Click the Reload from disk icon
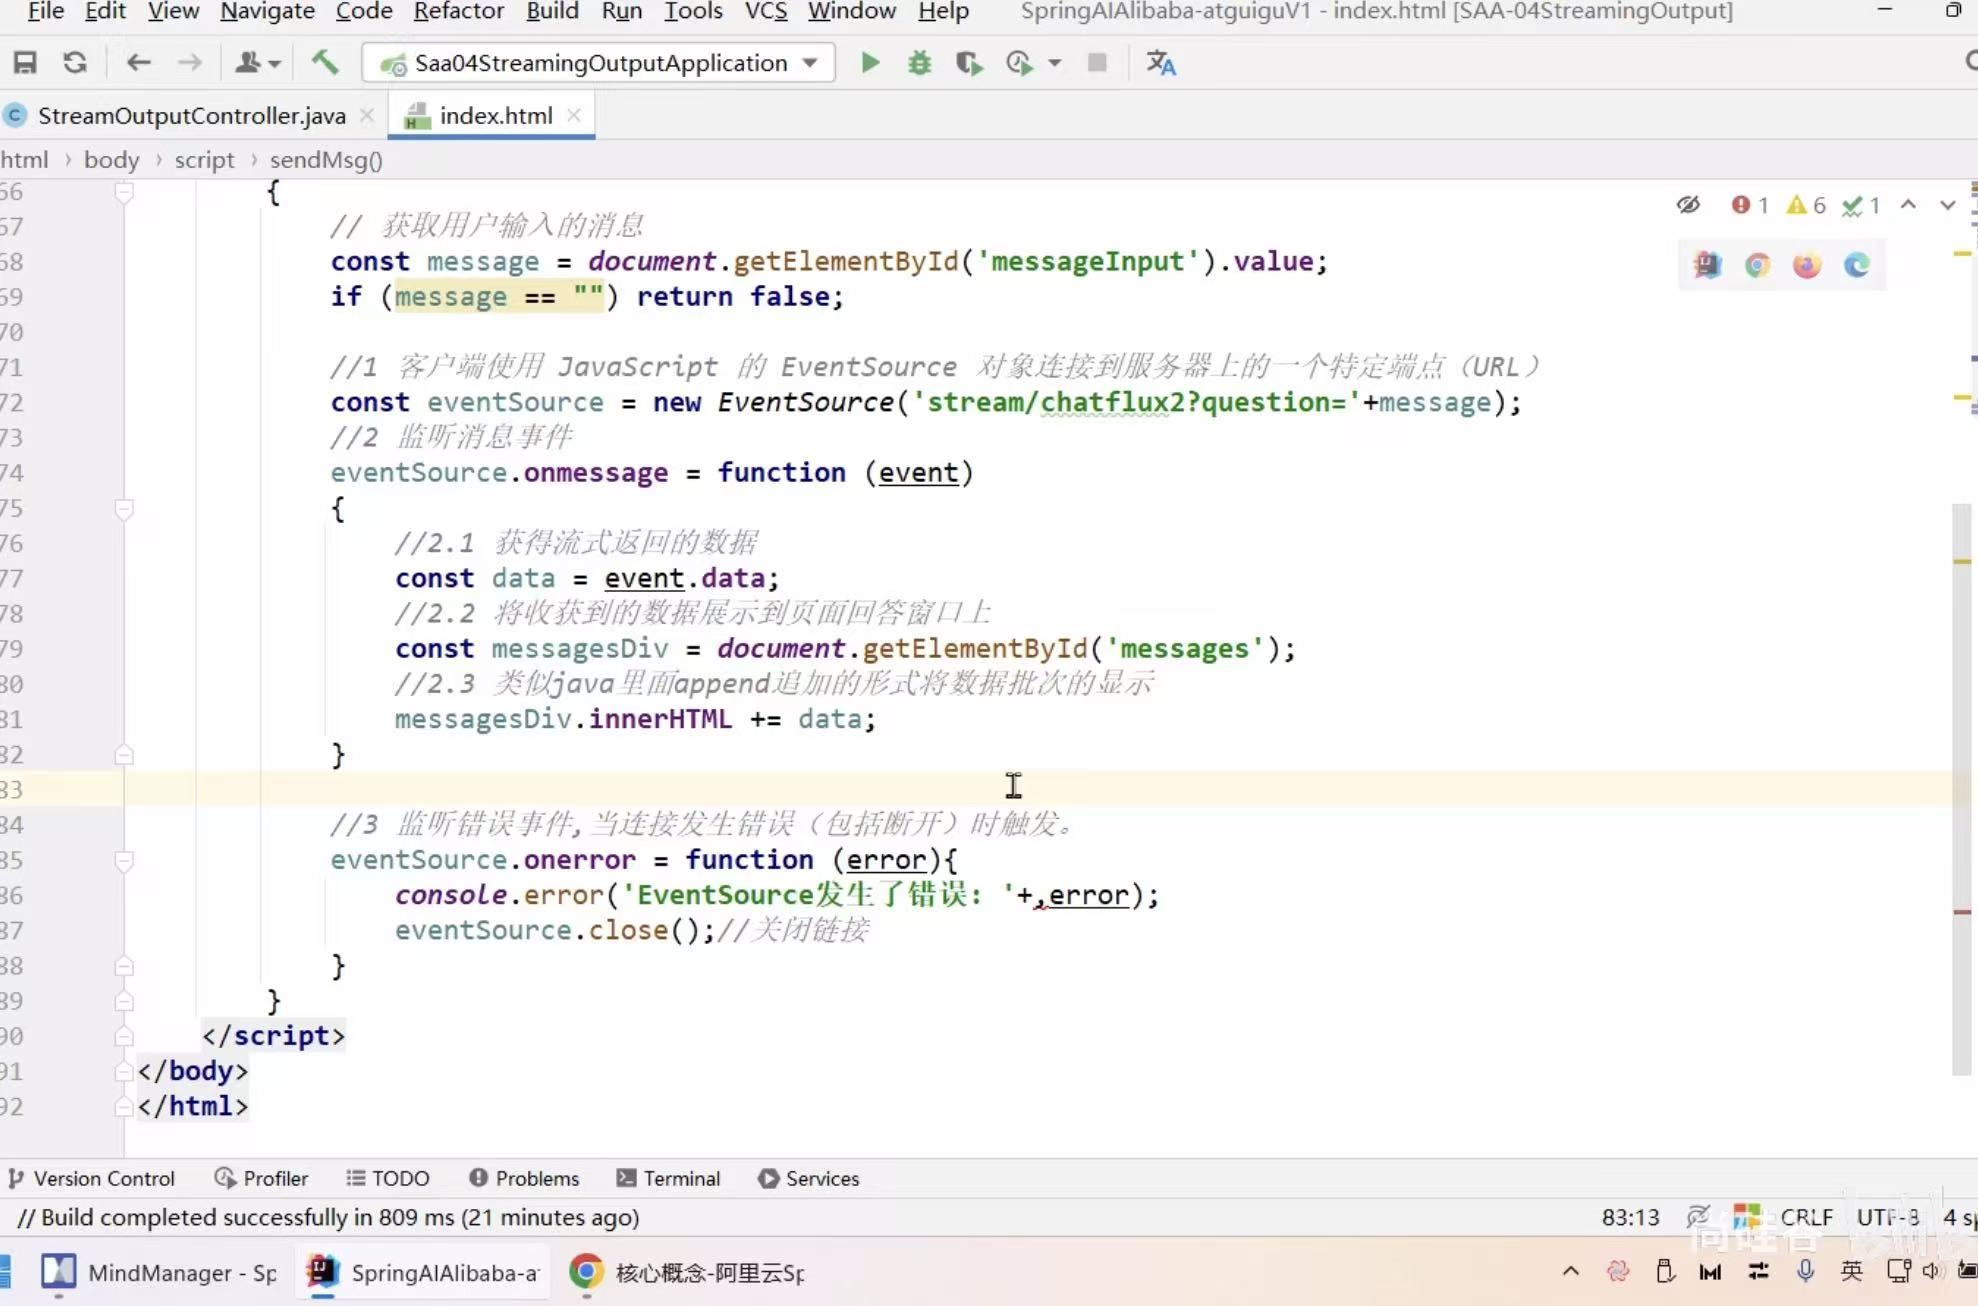This screenshot has height=1306, width=1978. coord(75,63)
